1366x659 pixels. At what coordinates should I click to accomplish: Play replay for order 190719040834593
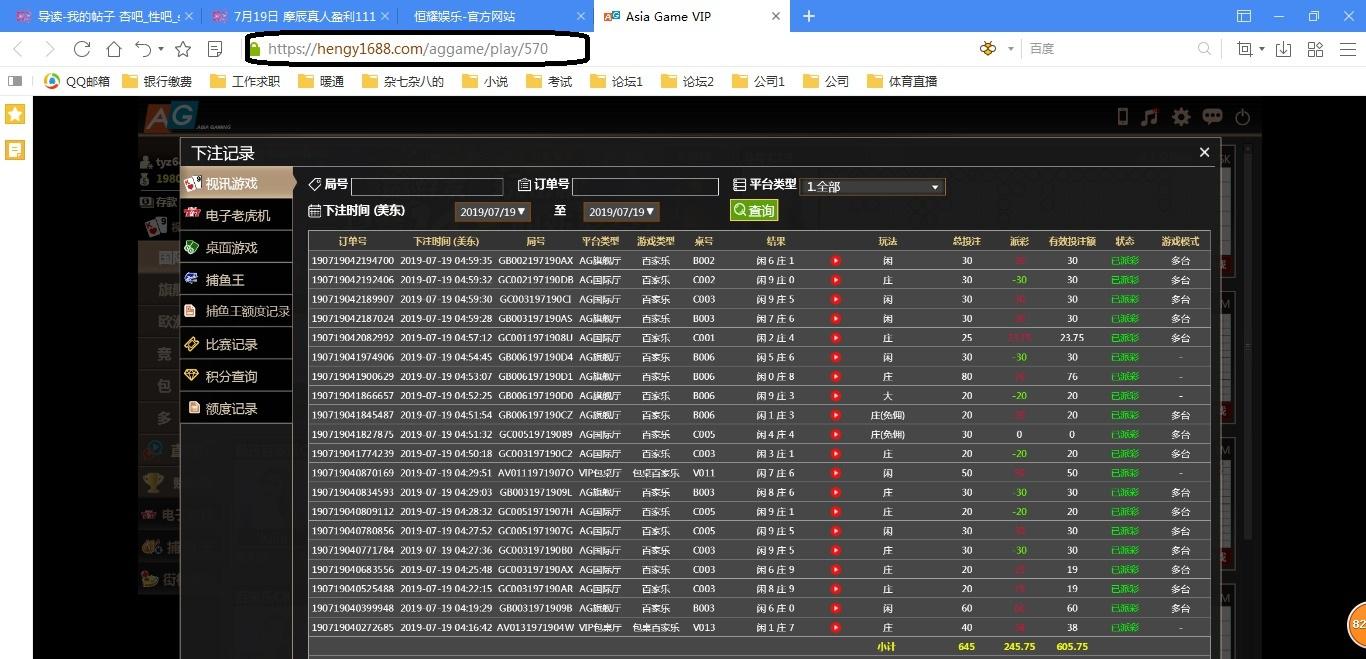(836, 493)
